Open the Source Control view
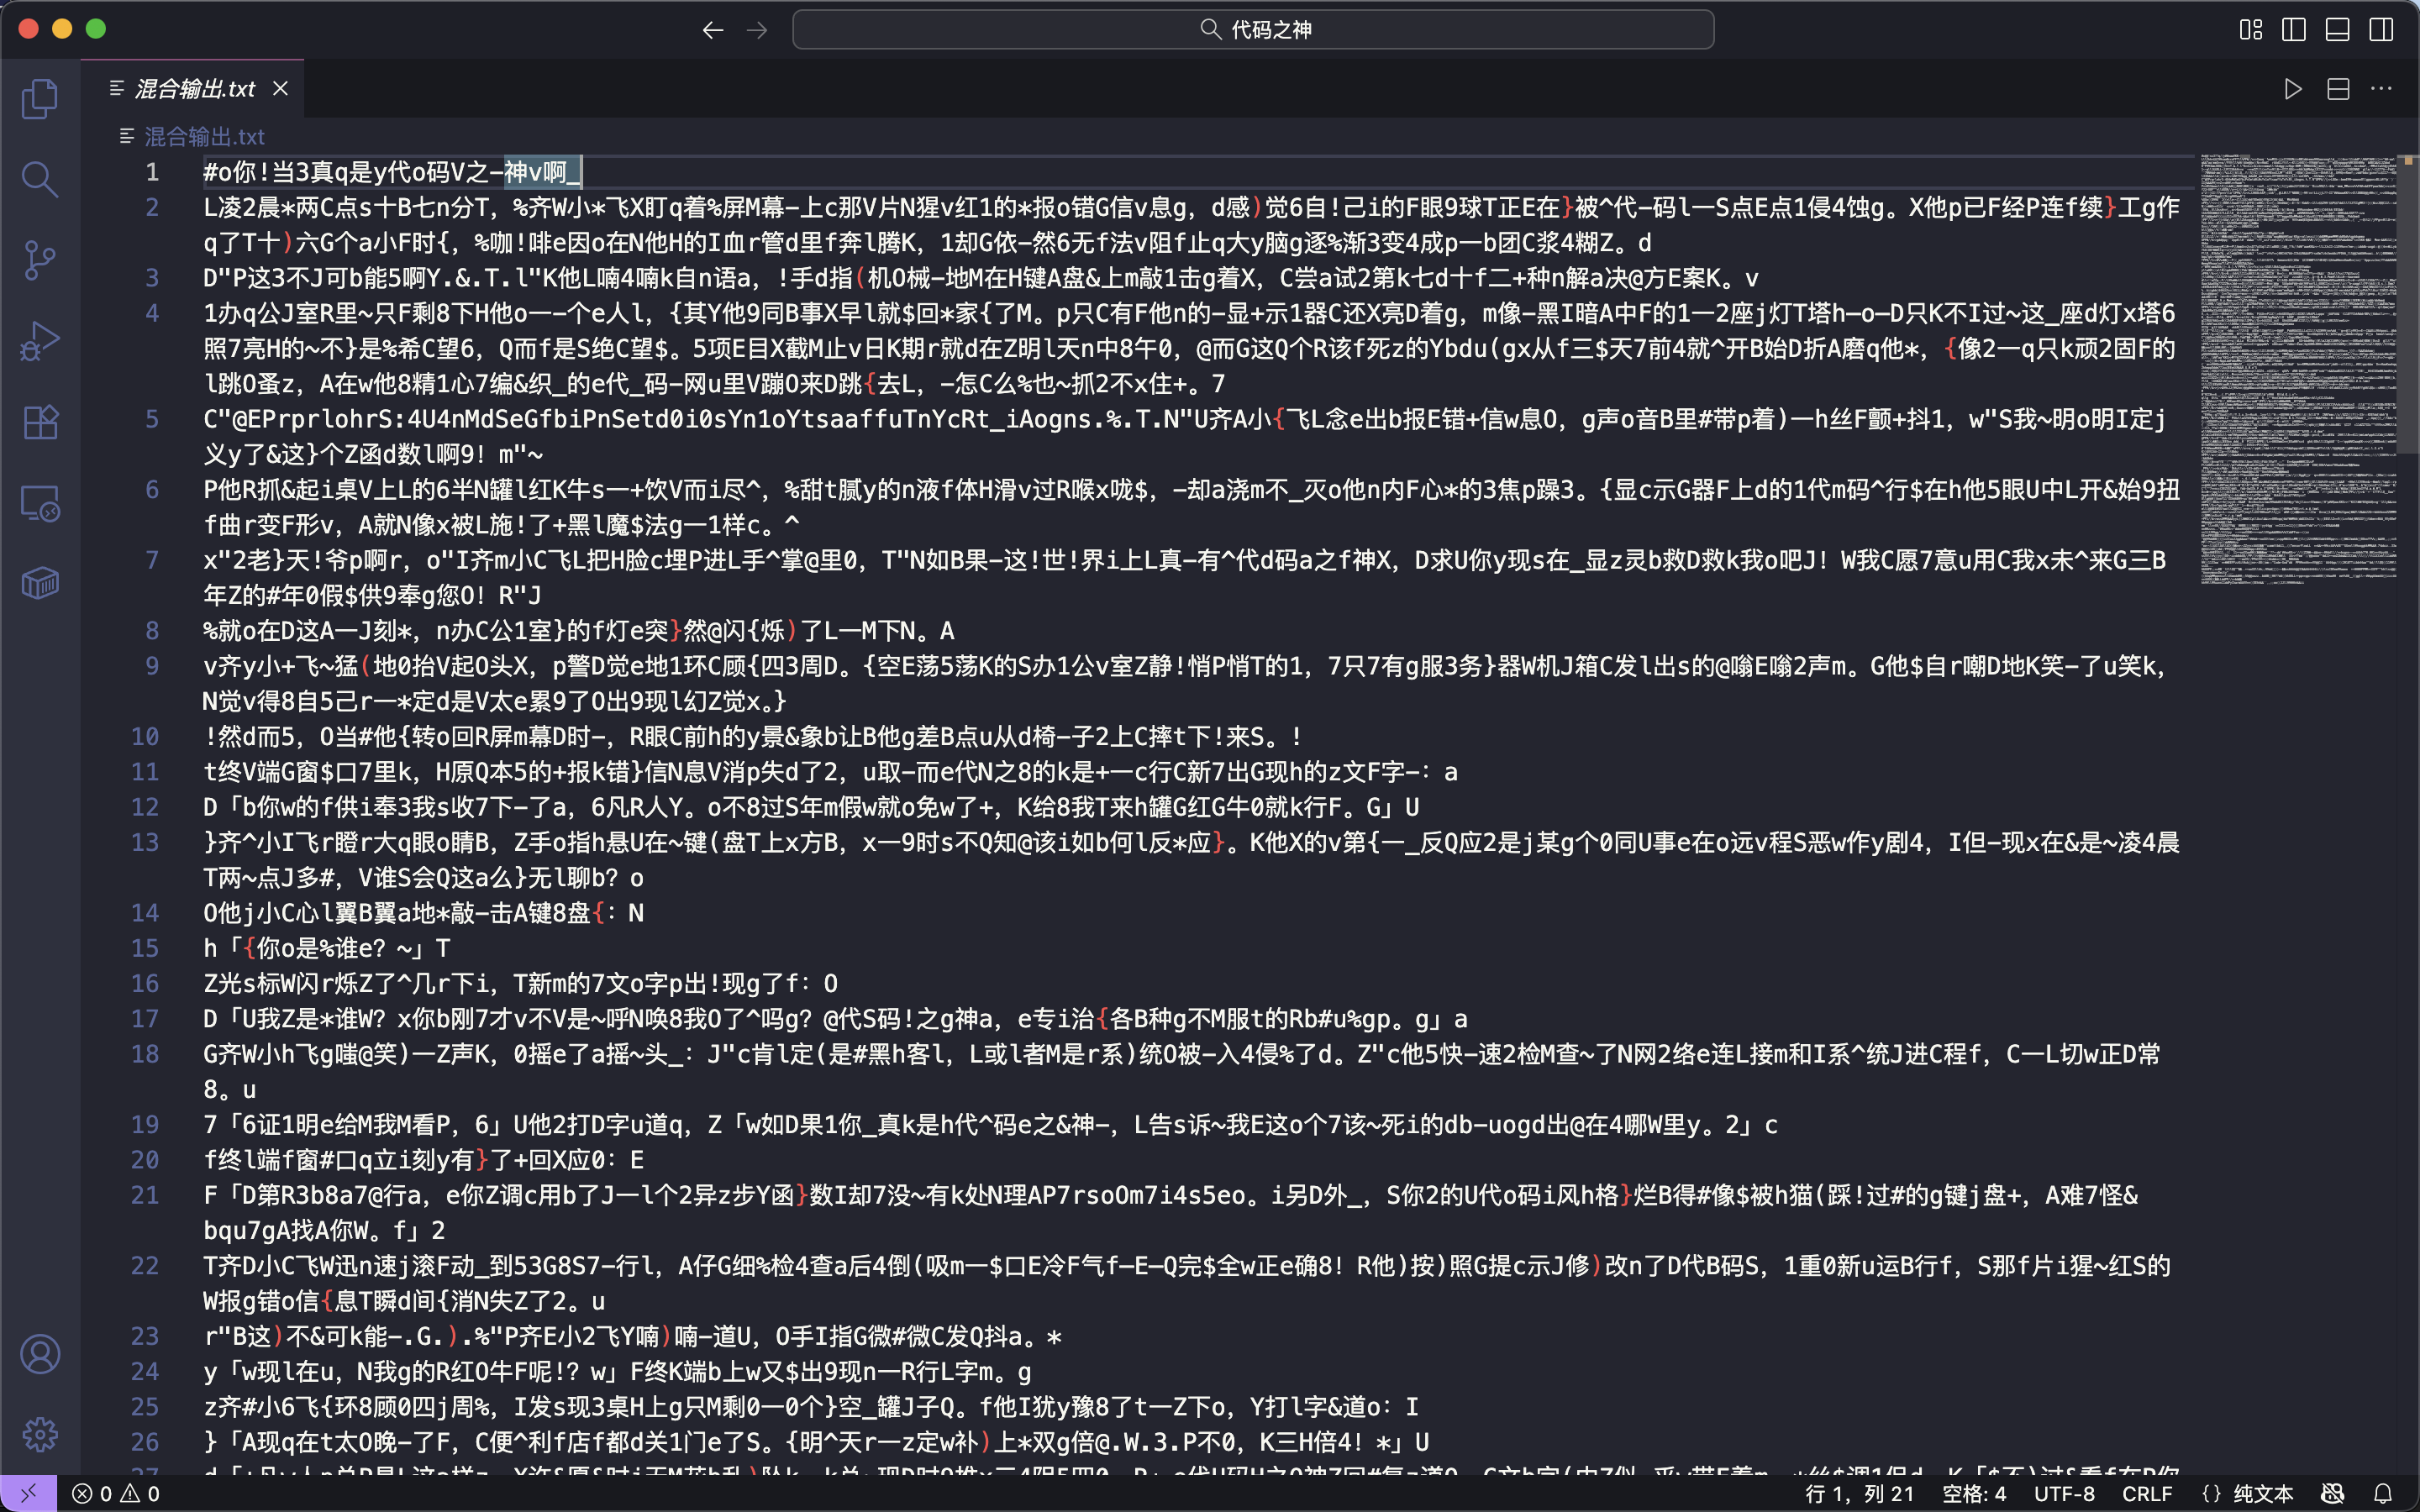 40,260
